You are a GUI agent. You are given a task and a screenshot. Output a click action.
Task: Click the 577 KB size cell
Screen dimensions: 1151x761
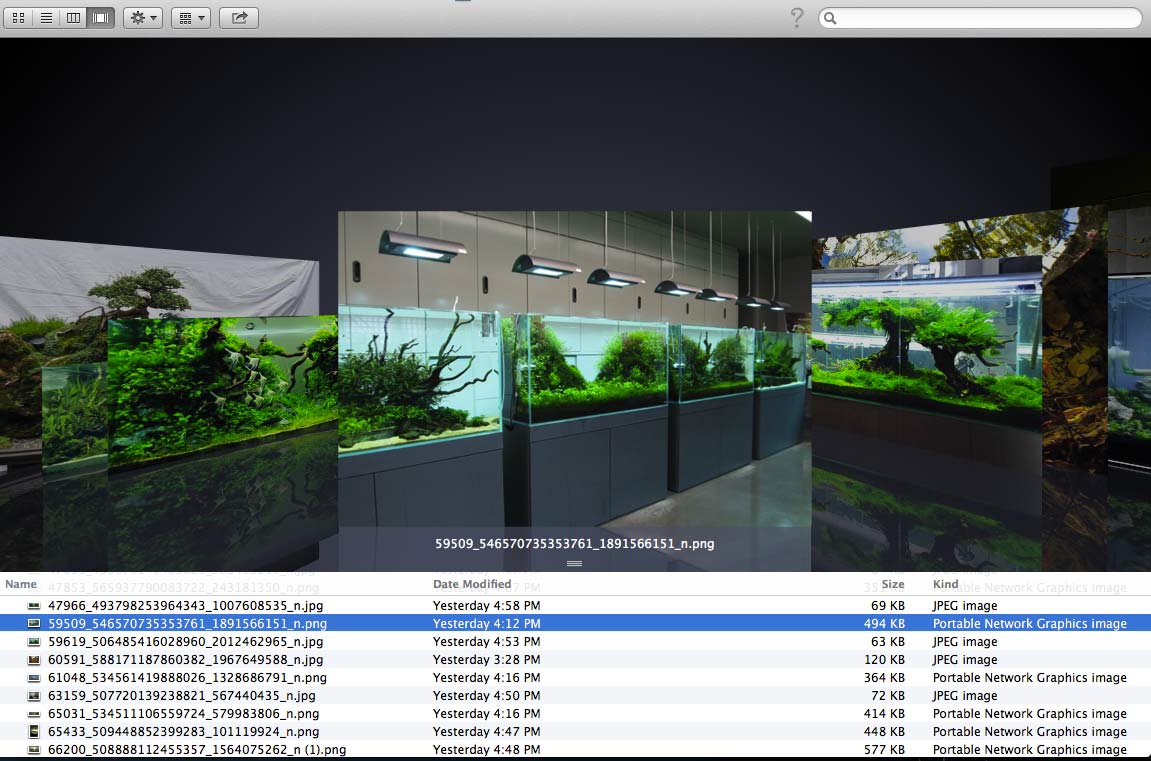884,749
